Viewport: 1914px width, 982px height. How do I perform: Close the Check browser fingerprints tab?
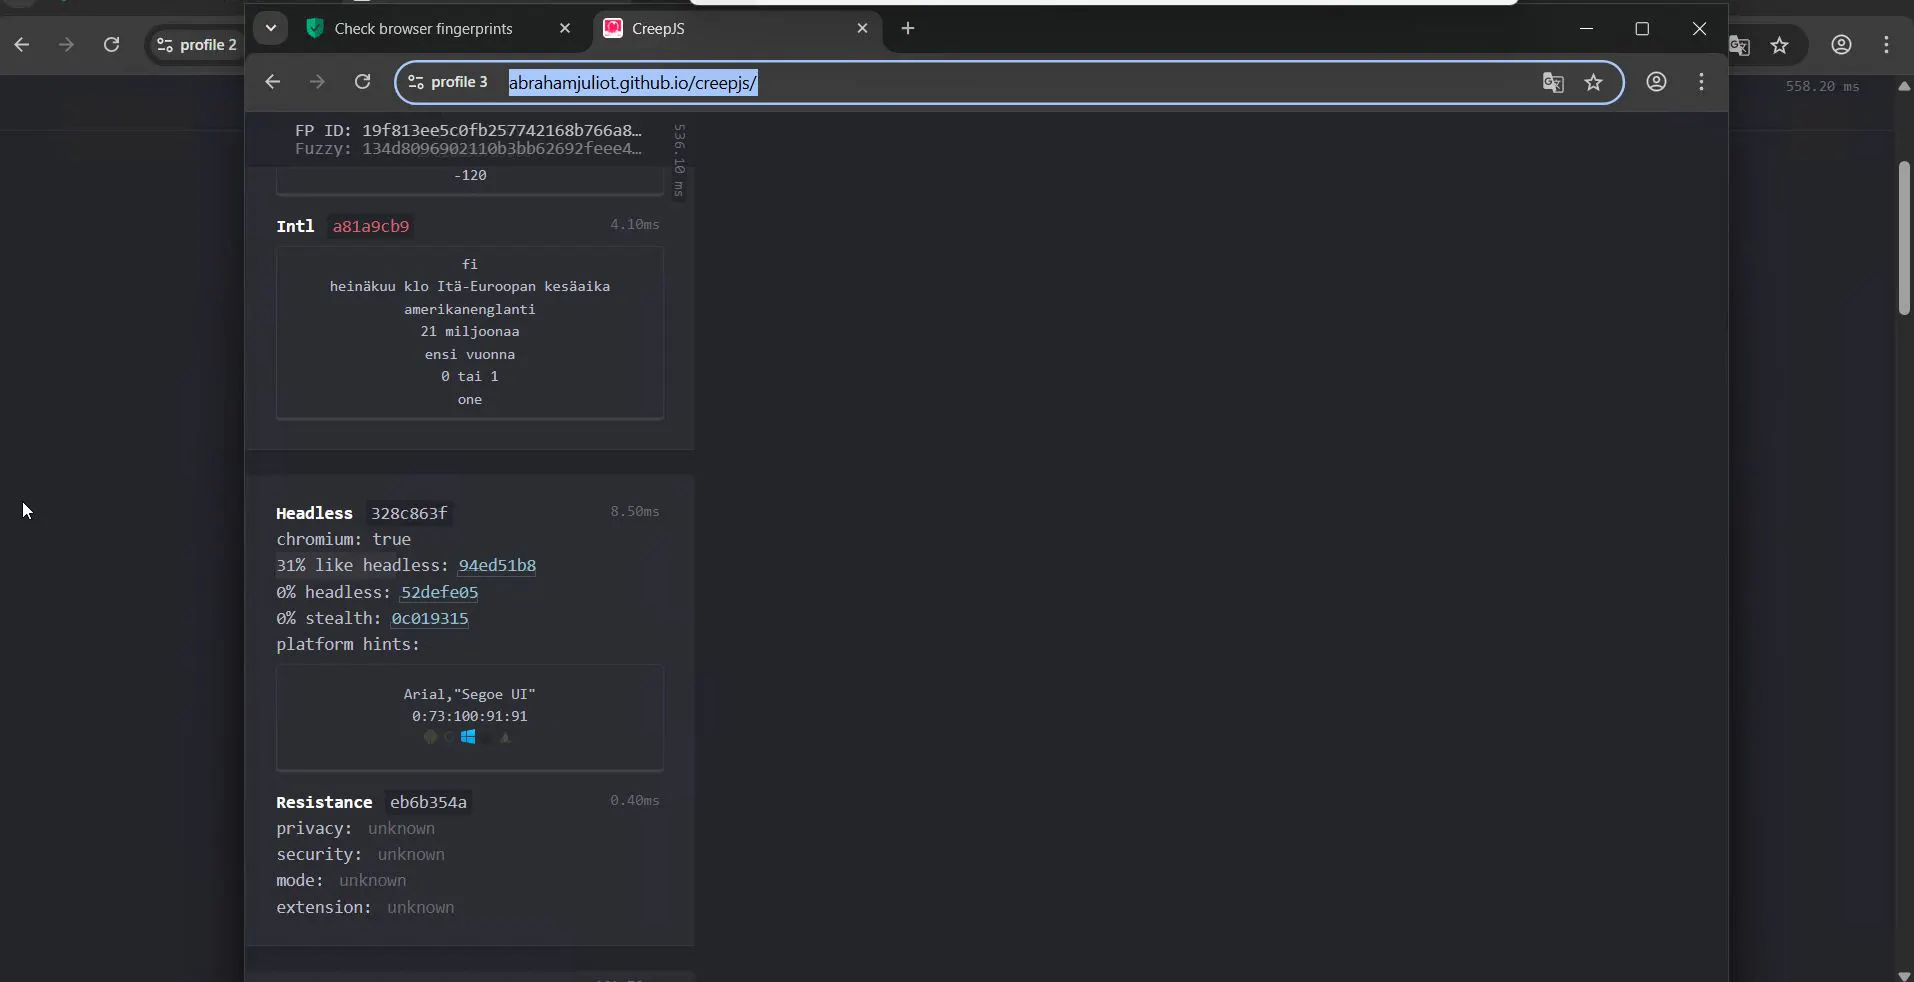565,29
